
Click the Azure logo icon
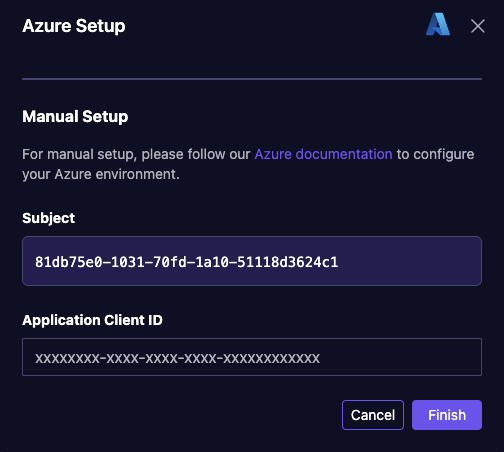click(438, 24)
